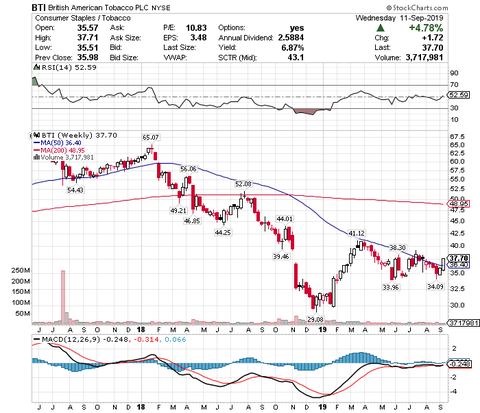Click the red -0.314 signal value
This screenshot has width=480, height=413.
pyautogui.click(x=146, y=340)
